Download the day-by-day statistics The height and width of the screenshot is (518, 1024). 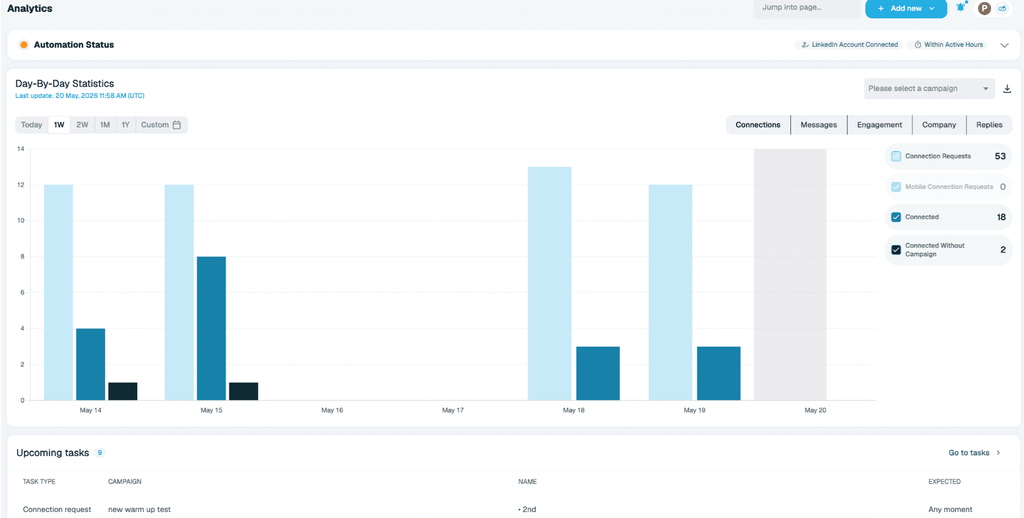1007,89
